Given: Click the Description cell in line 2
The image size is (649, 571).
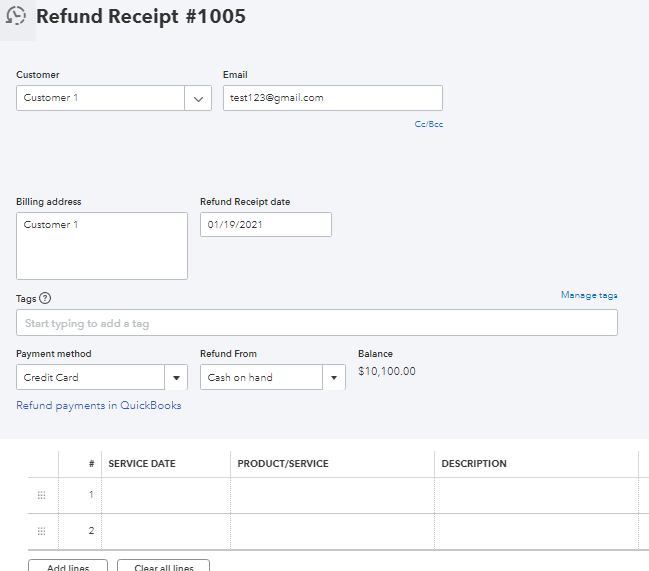Looking at the screenshot, I should (535, 531).
